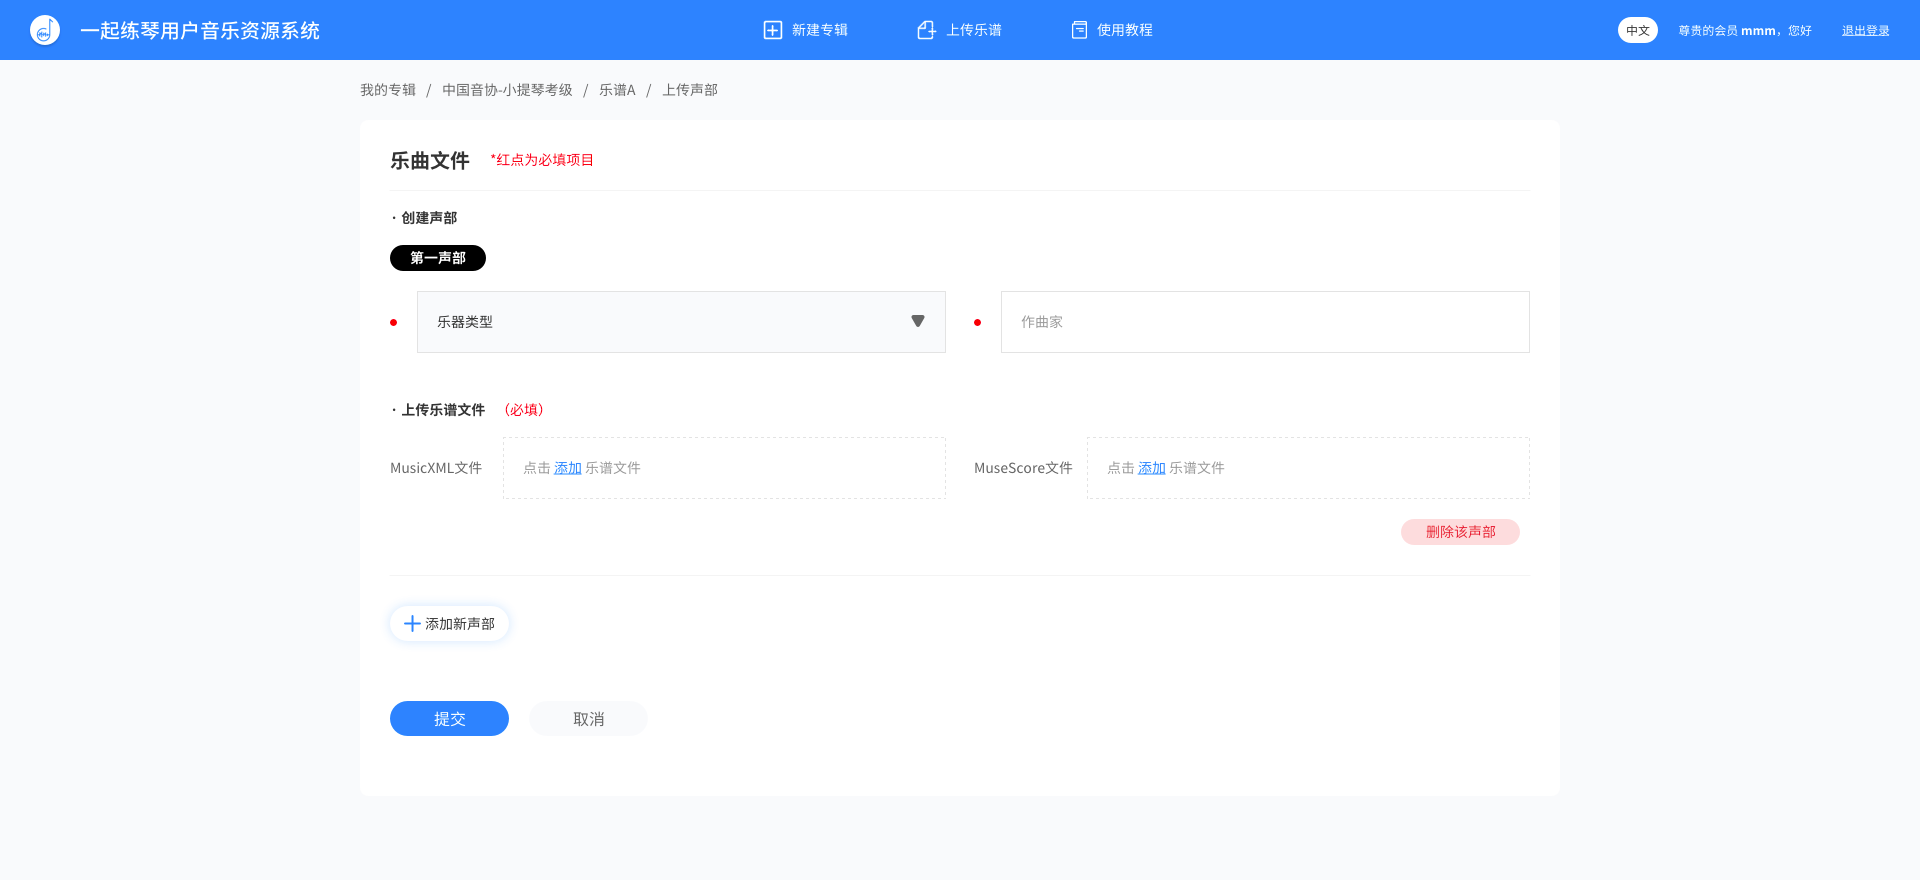Click the 上传乐谱 upload icon

tap(927, 30)
